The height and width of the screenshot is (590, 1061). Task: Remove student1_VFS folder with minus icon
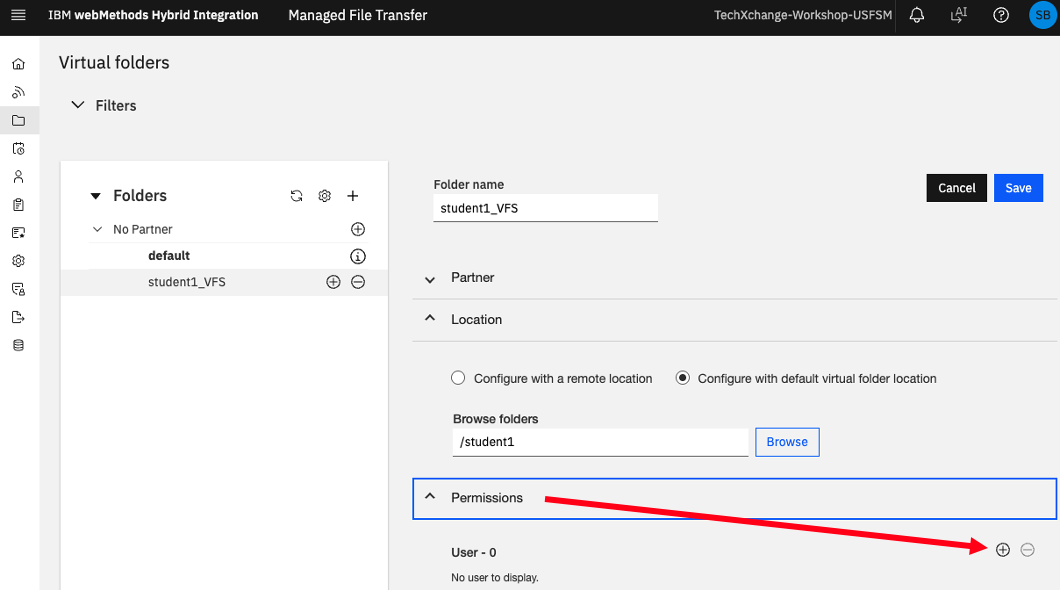(x=358, y=282)
